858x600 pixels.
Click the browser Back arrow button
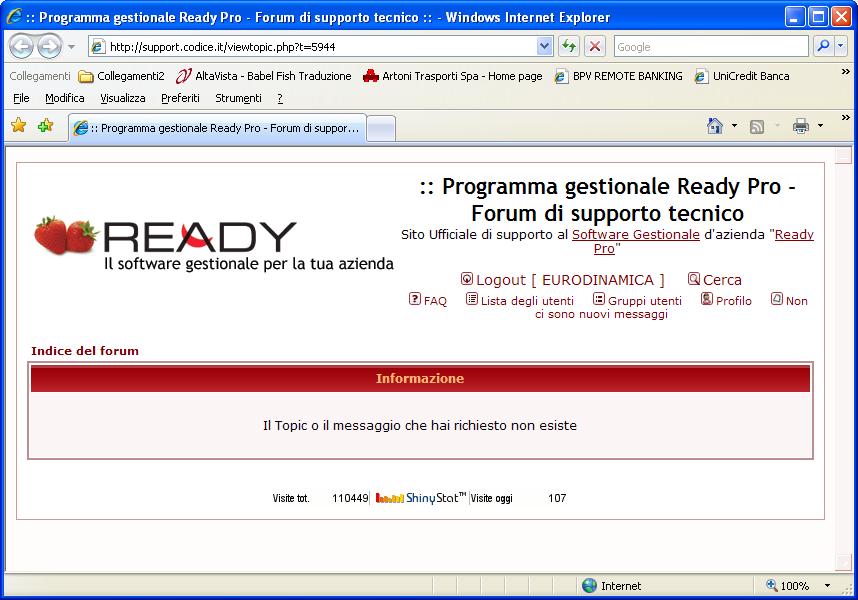21,46
